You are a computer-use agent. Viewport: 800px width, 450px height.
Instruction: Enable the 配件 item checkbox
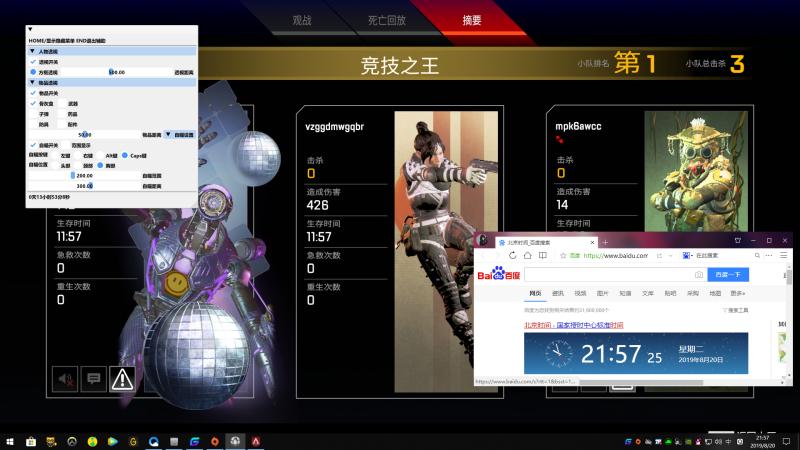pyautogui.click(x=62, y=124)
